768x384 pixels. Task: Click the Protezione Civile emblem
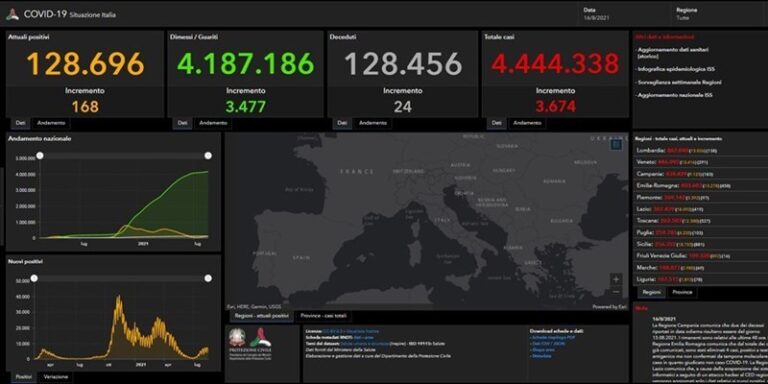261,339
